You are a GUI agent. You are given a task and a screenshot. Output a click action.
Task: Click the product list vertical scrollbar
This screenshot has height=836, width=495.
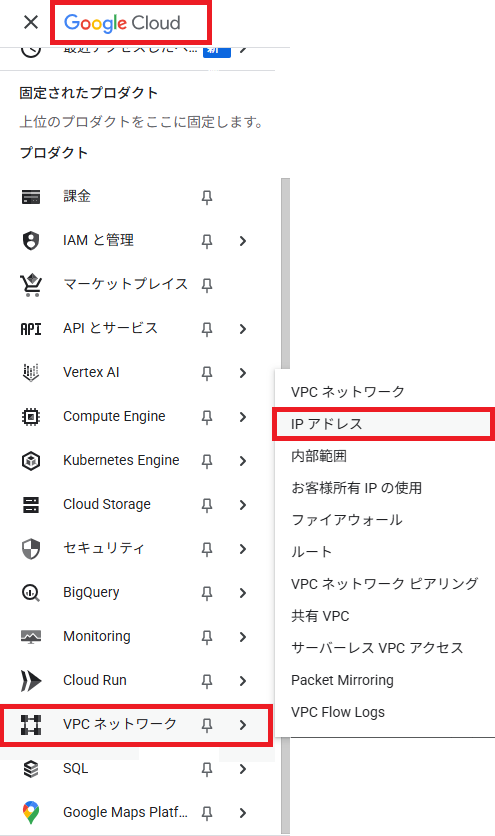click(x=285, y=507)
